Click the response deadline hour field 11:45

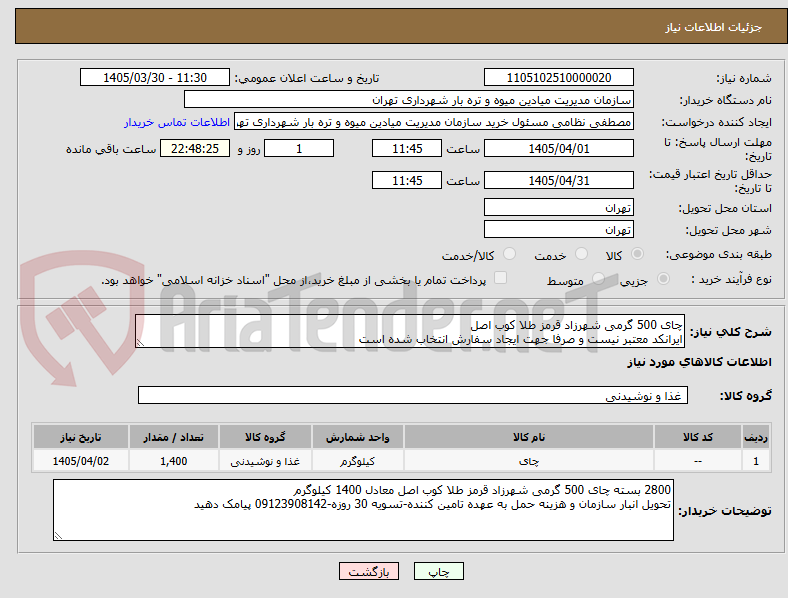point(407,148)
